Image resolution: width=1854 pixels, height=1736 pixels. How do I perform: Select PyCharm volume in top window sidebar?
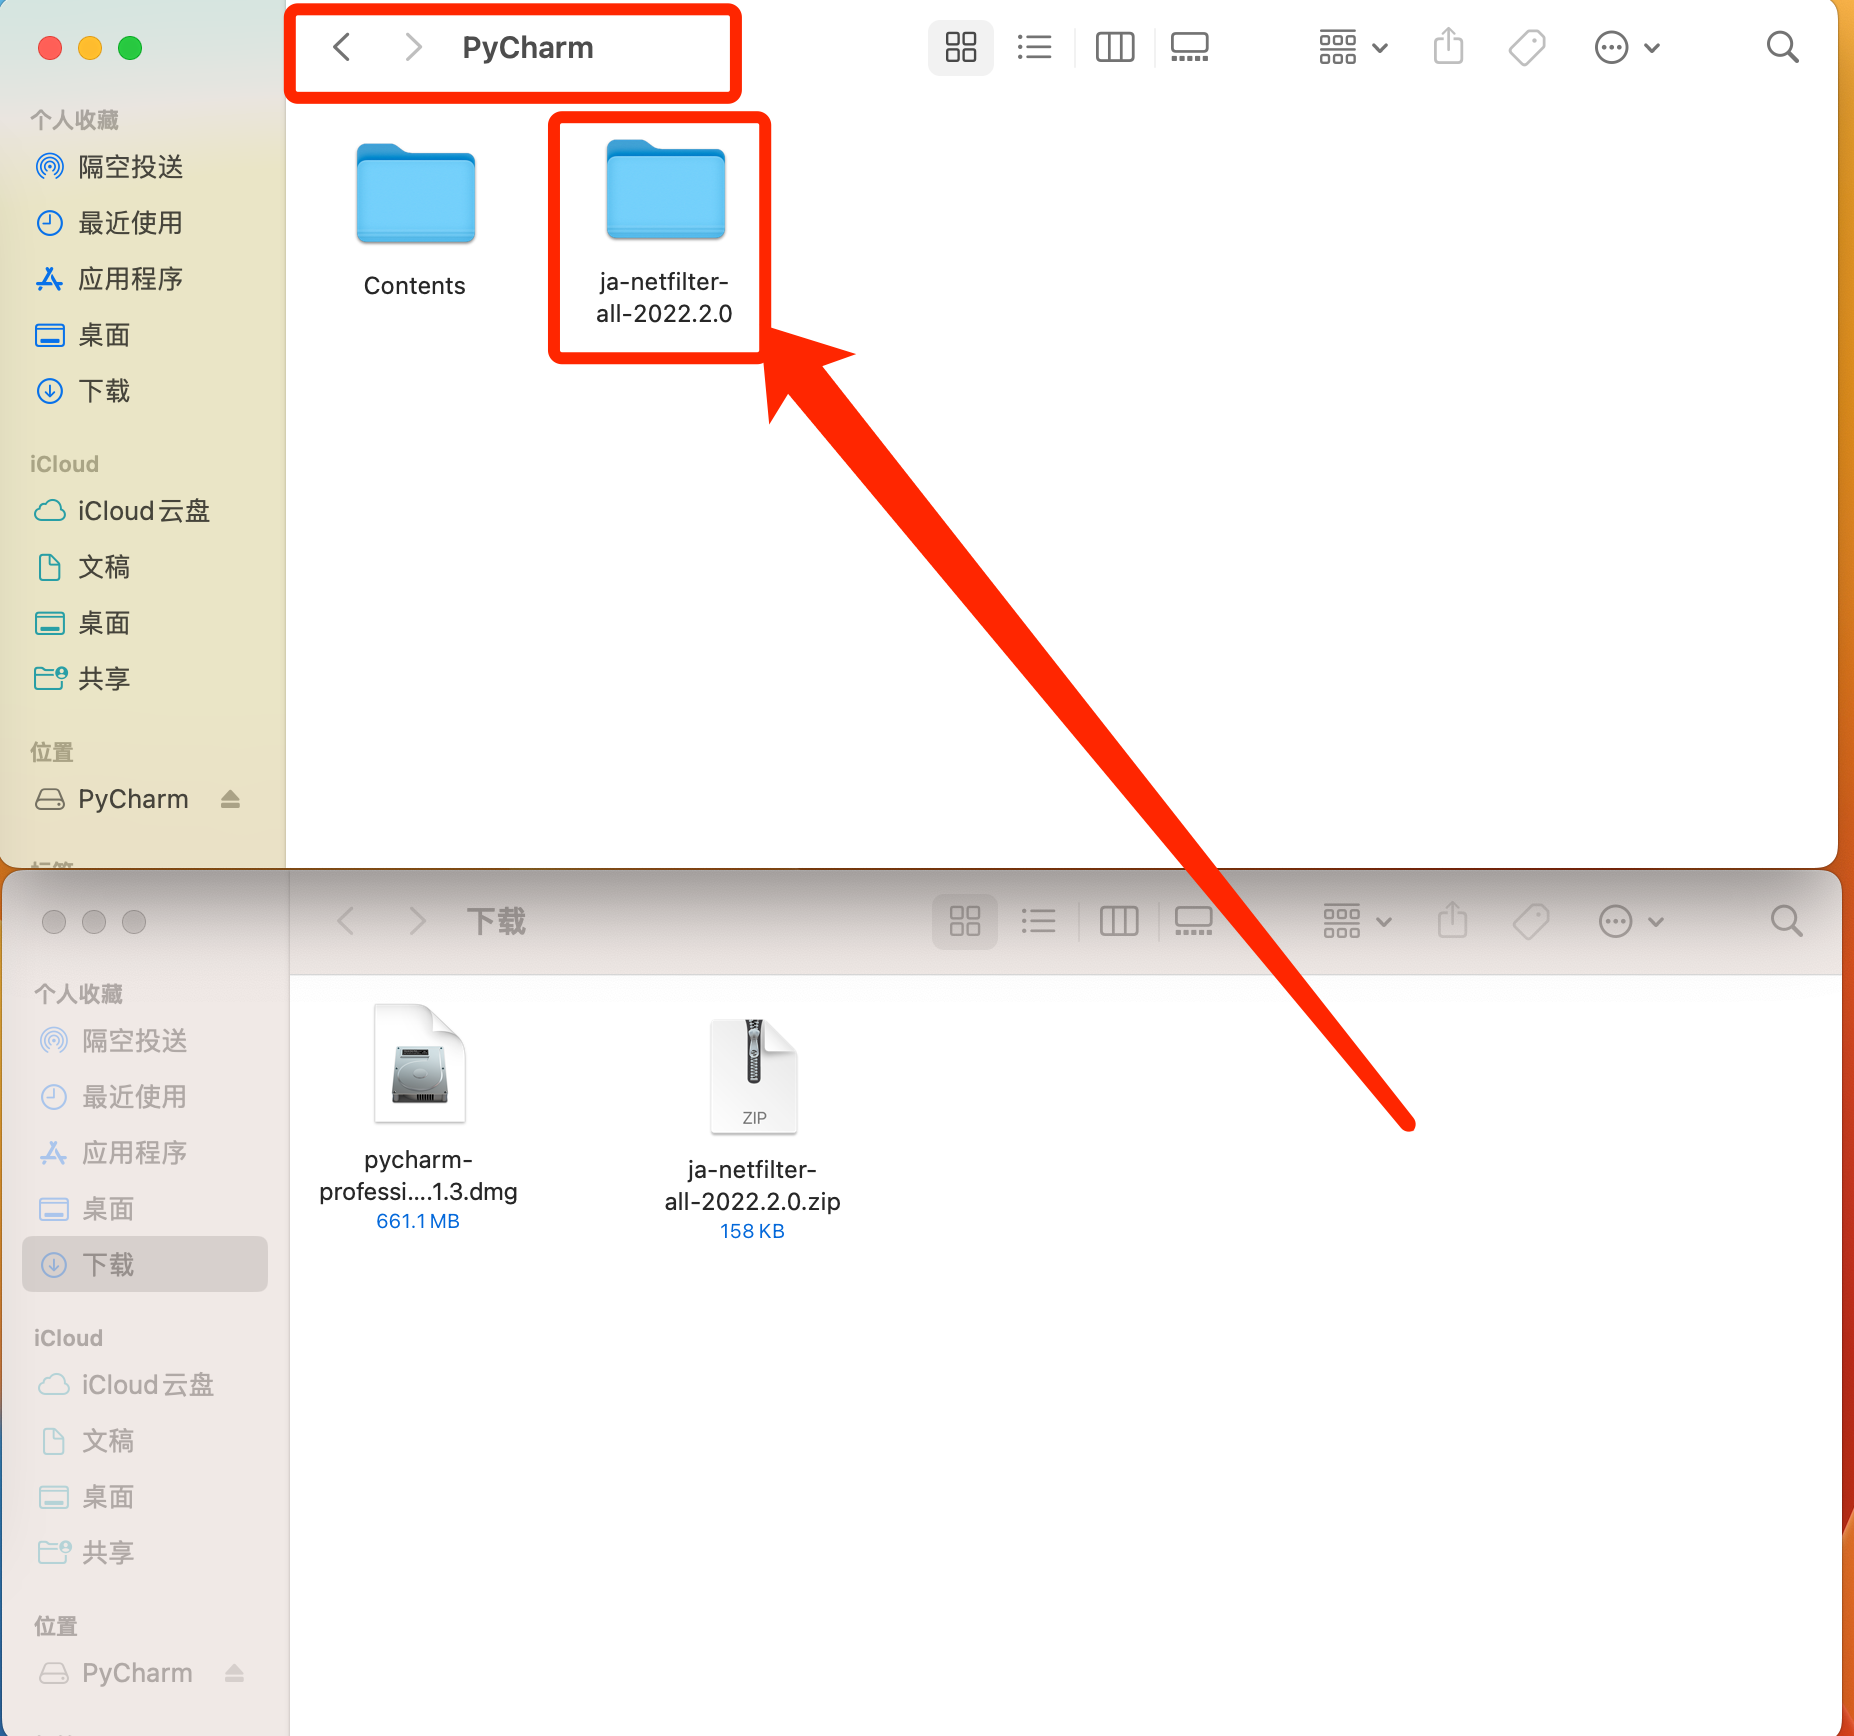tap(112, 799)
